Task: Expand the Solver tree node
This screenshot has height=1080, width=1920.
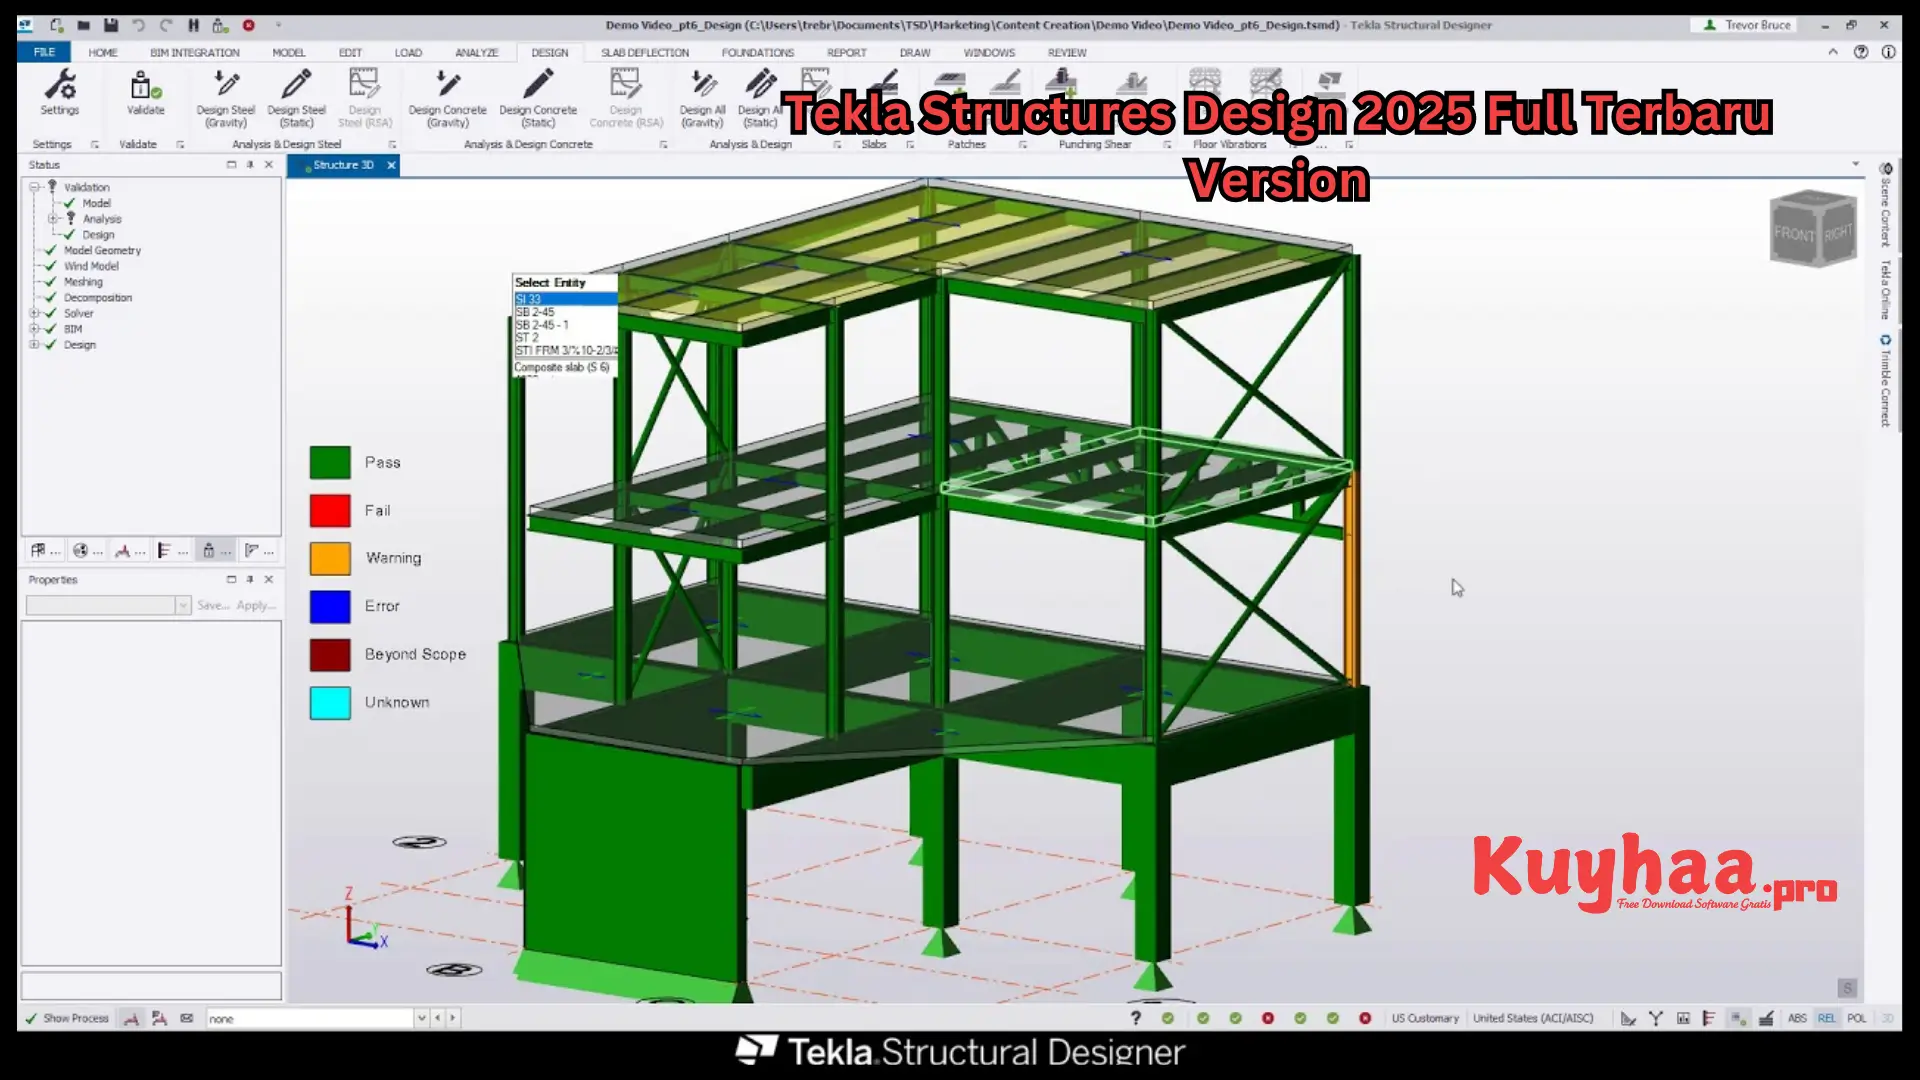Action: tap(36, 313)
